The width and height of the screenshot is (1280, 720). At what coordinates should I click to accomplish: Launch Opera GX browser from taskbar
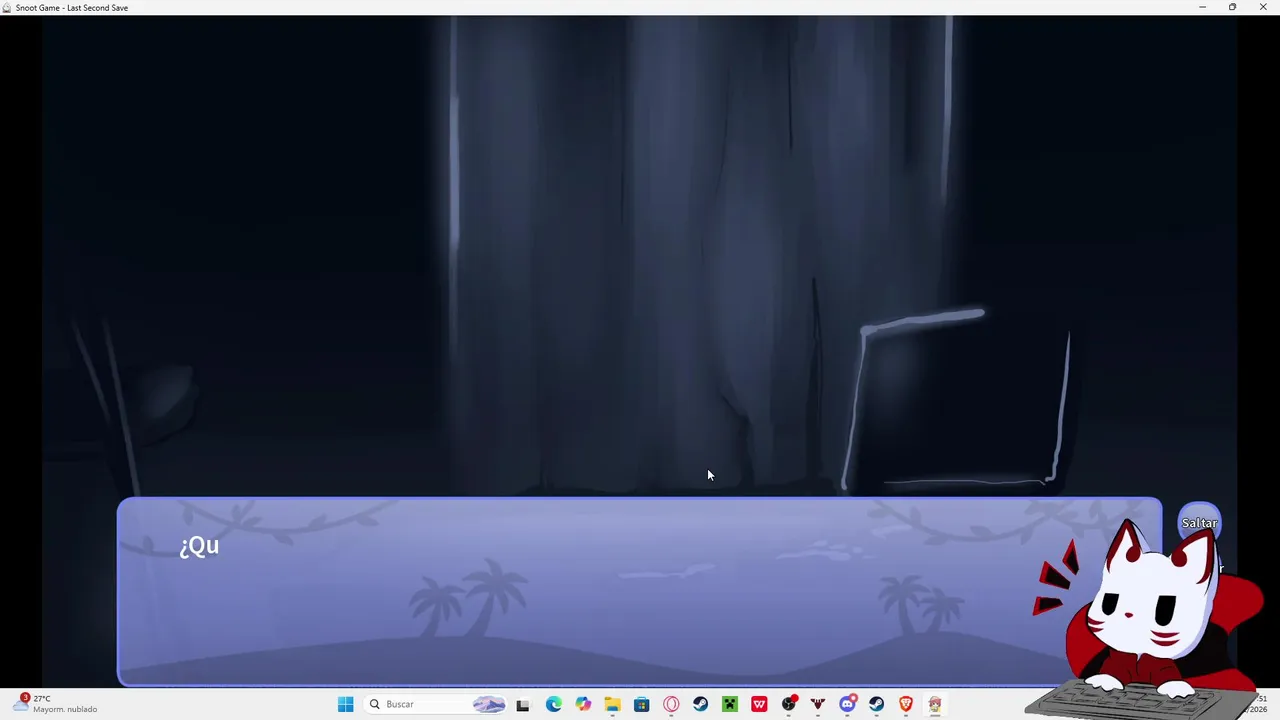point(671,704)
